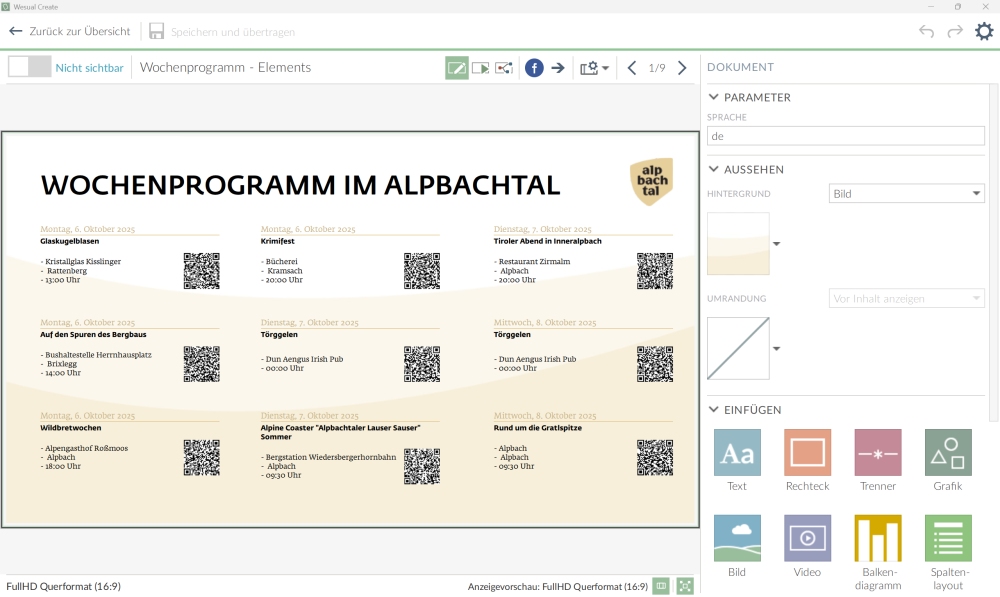
Task: Select the edit mode icon in toolbar
Action: tap(456, 68)
